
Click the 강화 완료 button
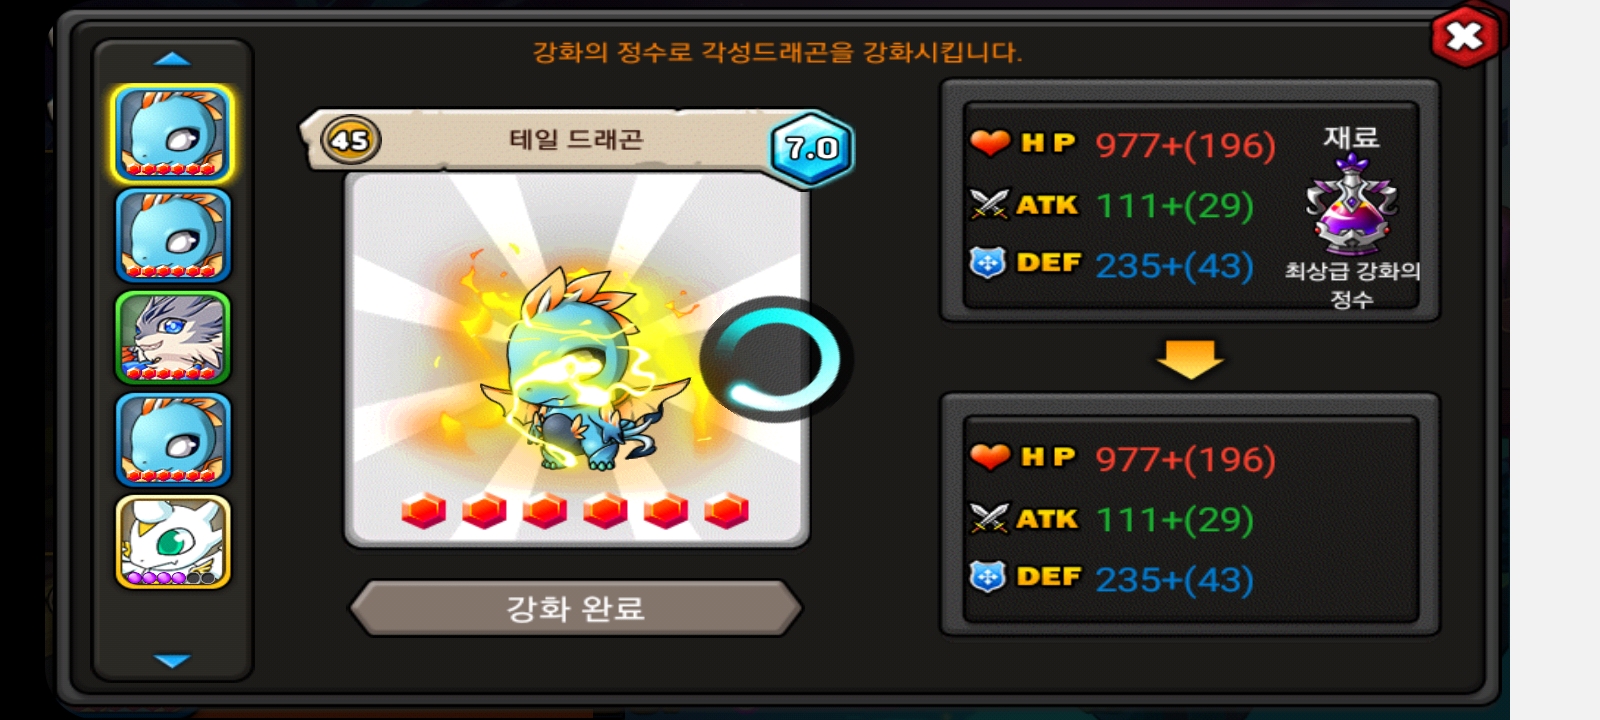tap(575, 608)
